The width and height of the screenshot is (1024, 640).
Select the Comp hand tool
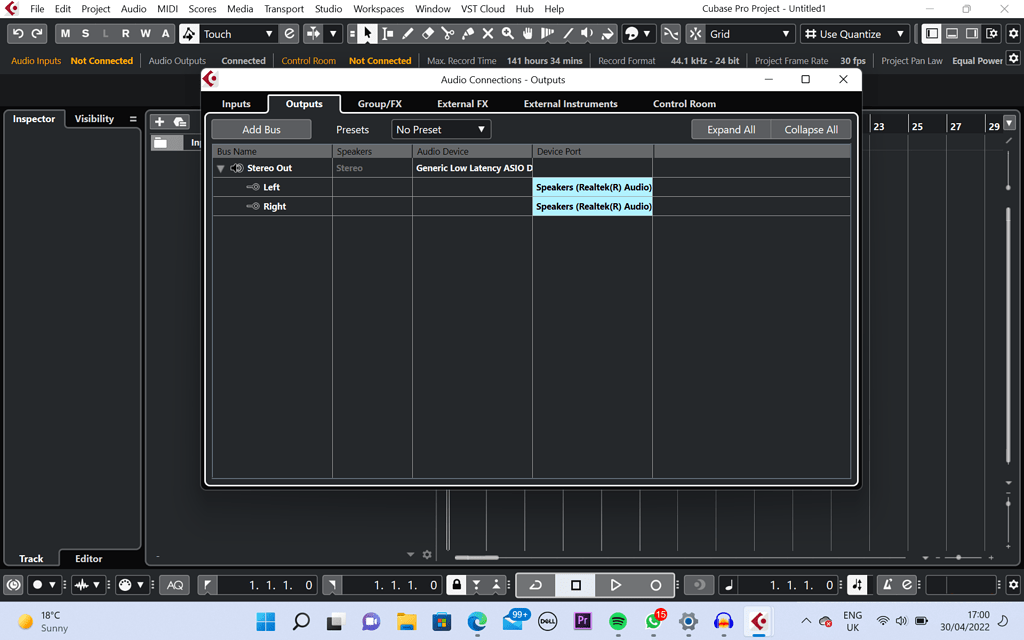click(x=528, y=34)
